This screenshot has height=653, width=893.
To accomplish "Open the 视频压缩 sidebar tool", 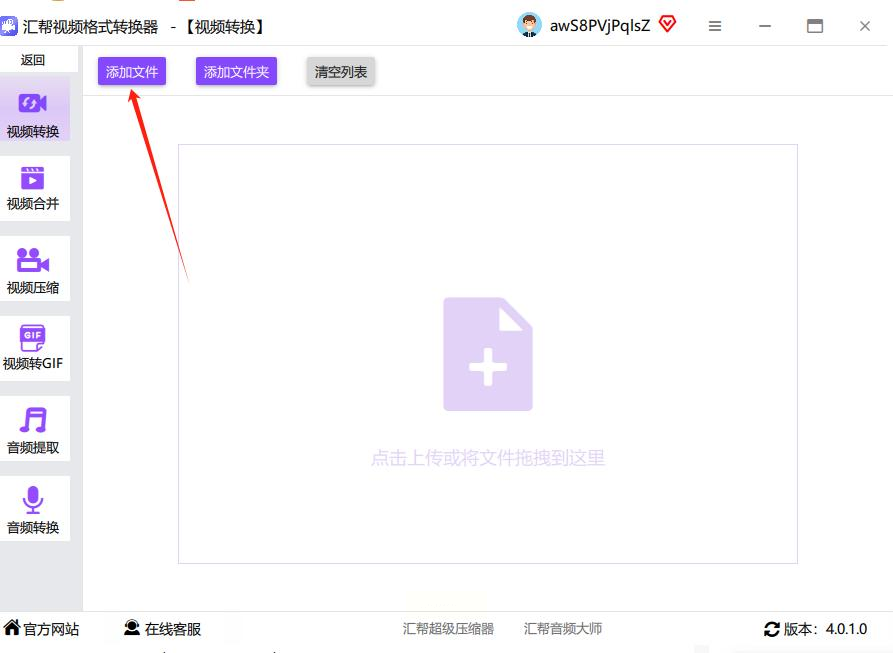I will point(33,268).
